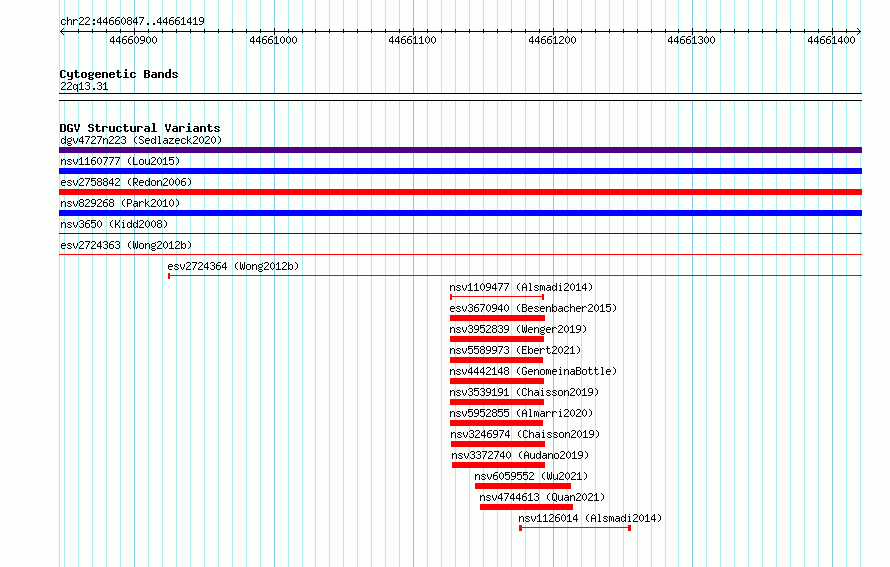
Task: Click the DGV Structural Variants track title
Action: point(140,128)
